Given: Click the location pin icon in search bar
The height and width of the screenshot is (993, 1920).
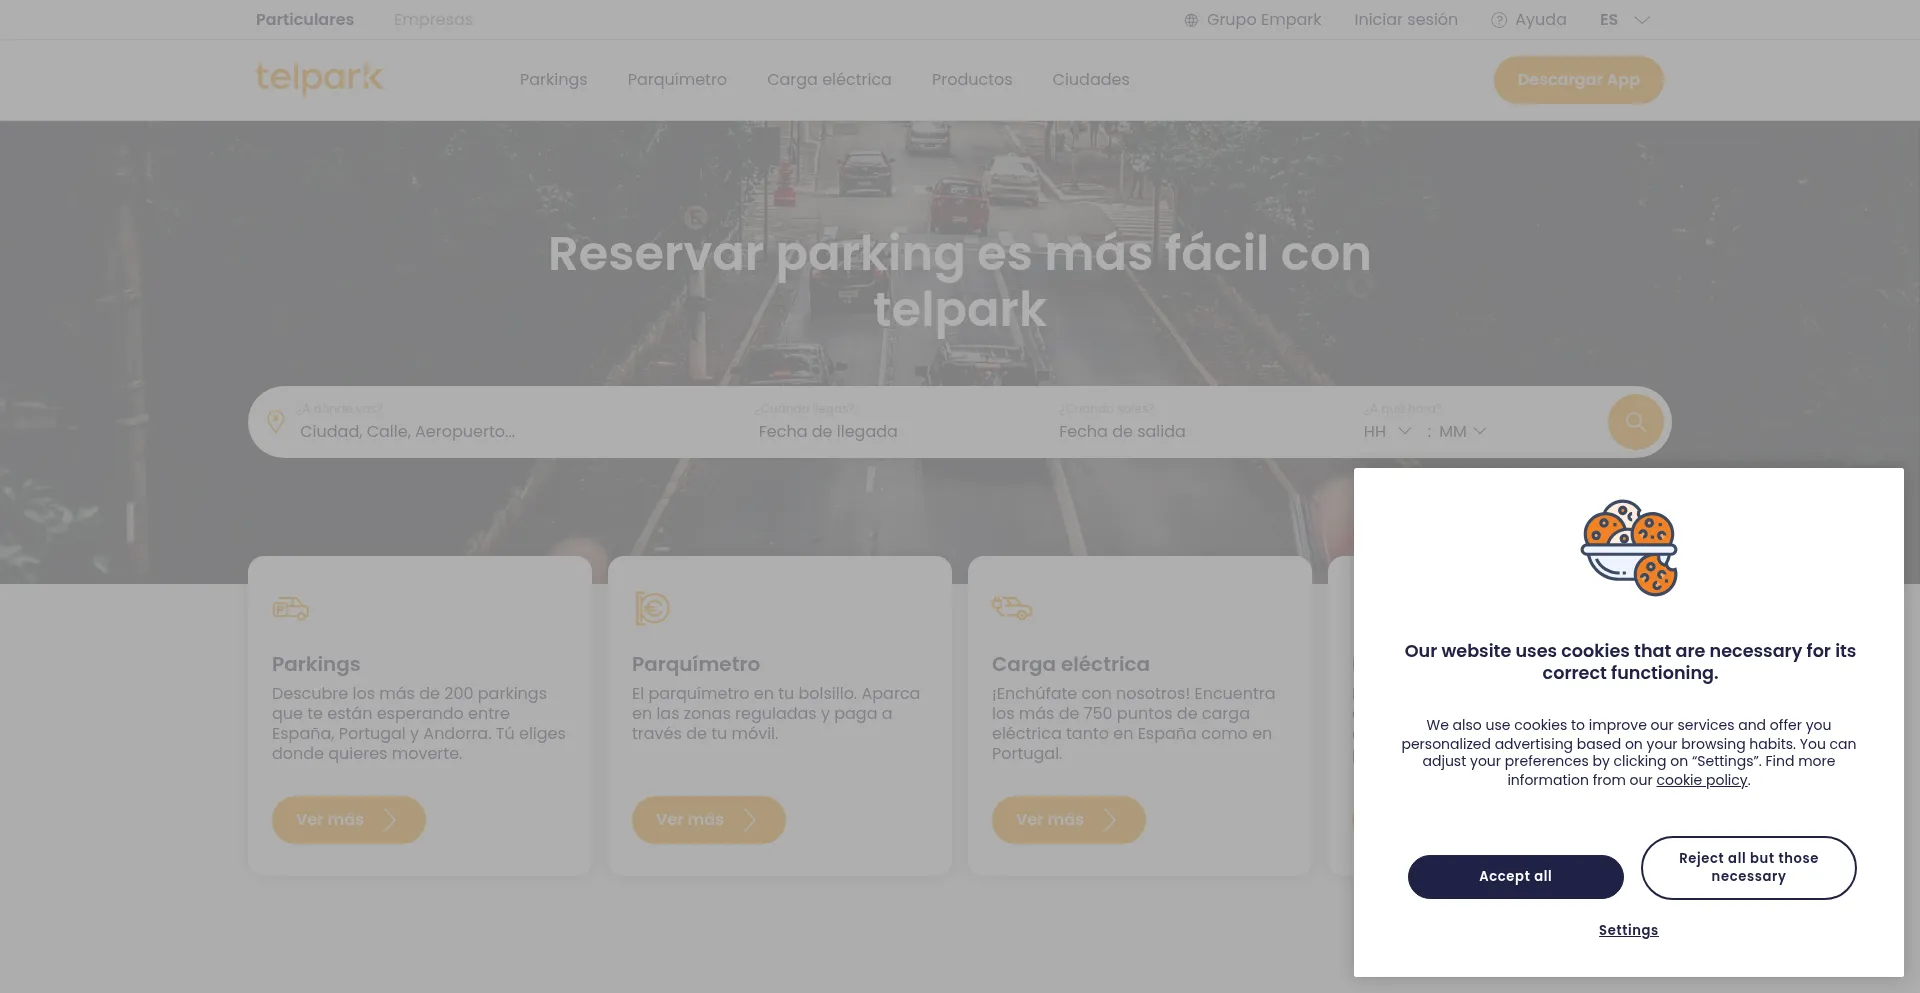Looking at the screenshot, I should (x=276, y=422).
